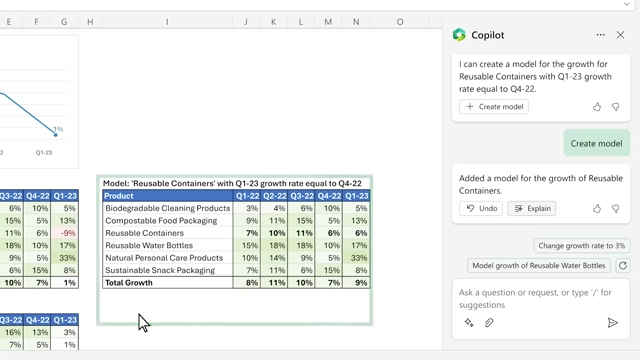640x360 pixels.
Task: Open Copilot panel more options ellipsis
Action: [600, 35]
